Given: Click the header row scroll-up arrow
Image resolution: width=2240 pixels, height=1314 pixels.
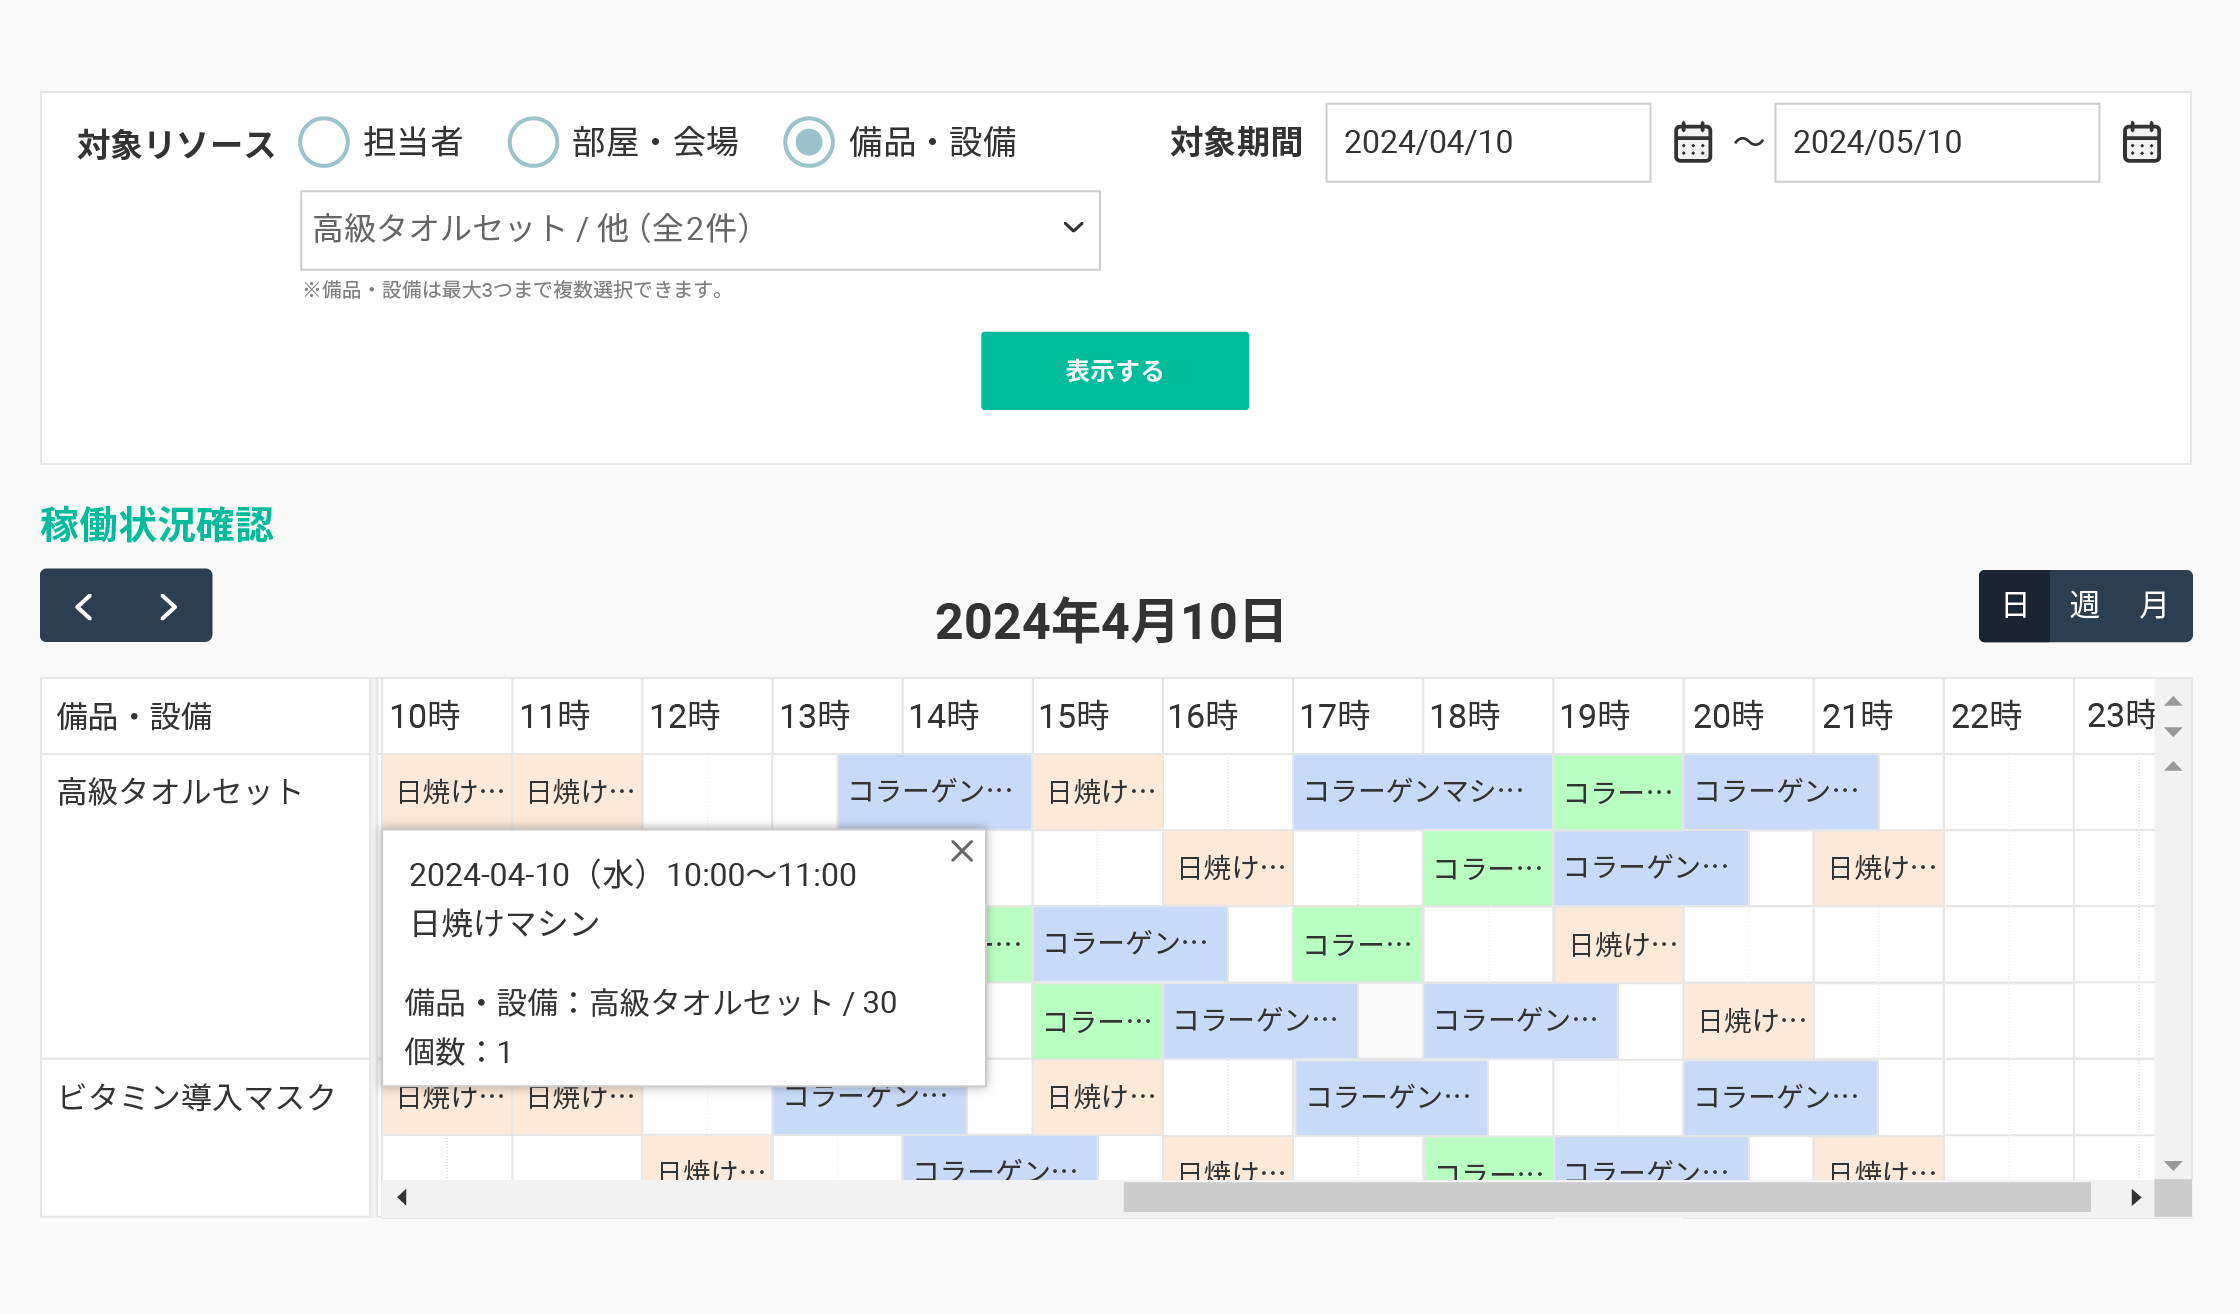Looking at the screenshot, I should tap(2173, 701).
